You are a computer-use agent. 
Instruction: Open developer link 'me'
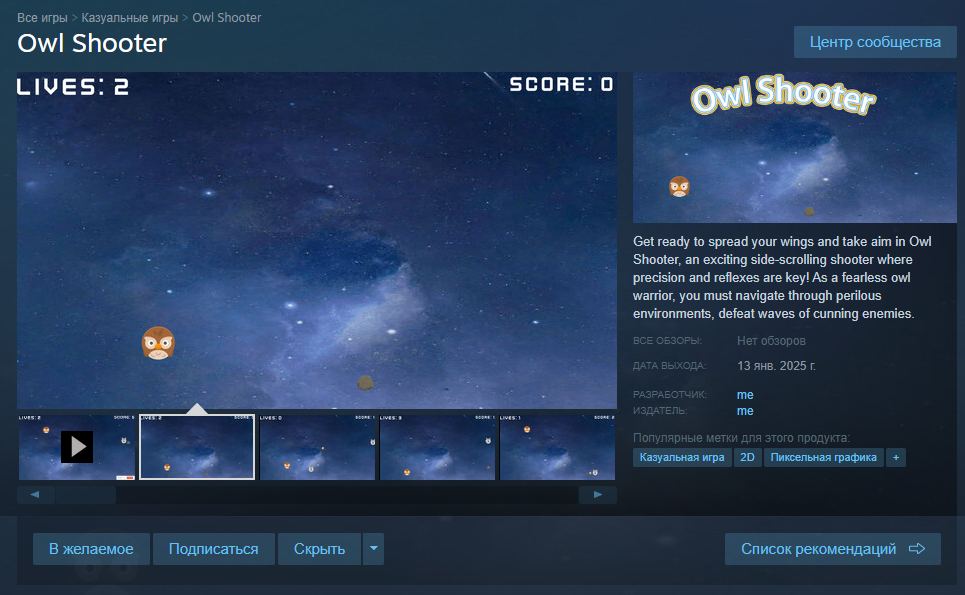click(745, 394)
